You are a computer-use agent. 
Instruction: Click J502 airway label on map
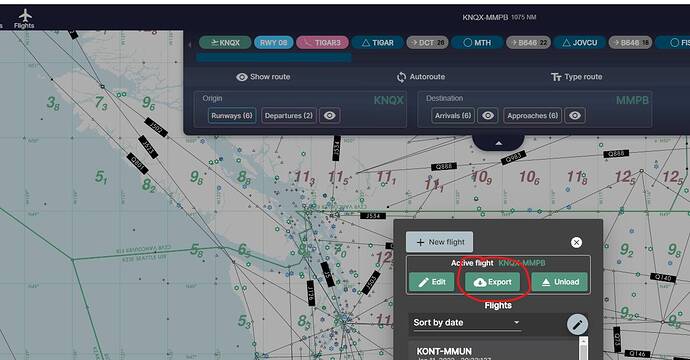pos(156,128)
